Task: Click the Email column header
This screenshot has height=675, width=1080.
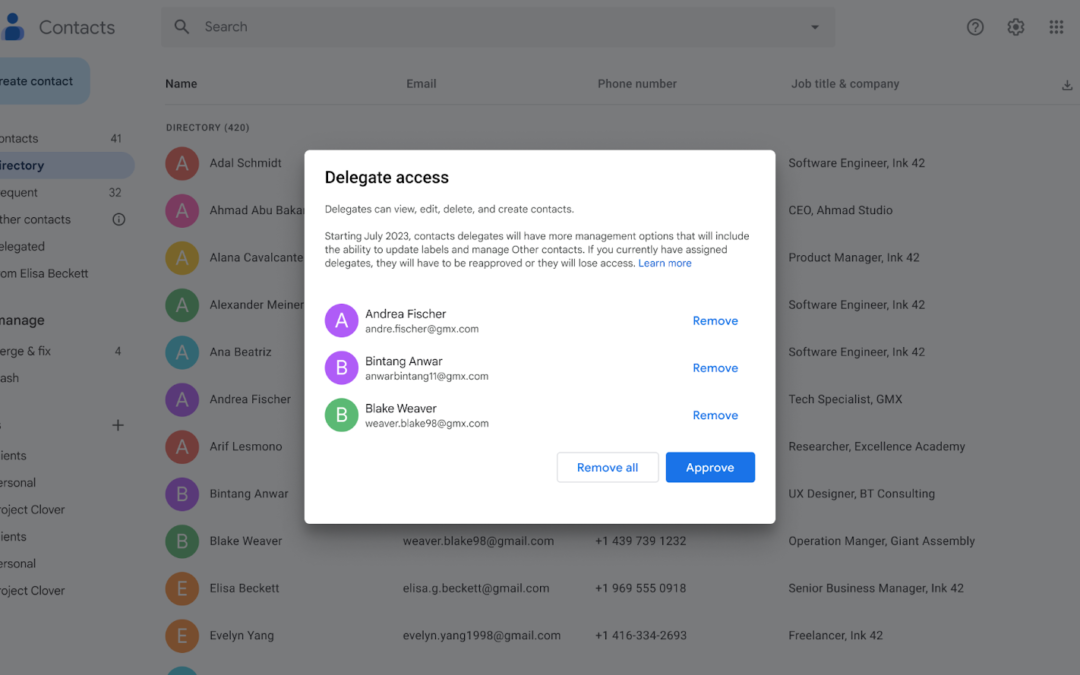Action: 421,83
